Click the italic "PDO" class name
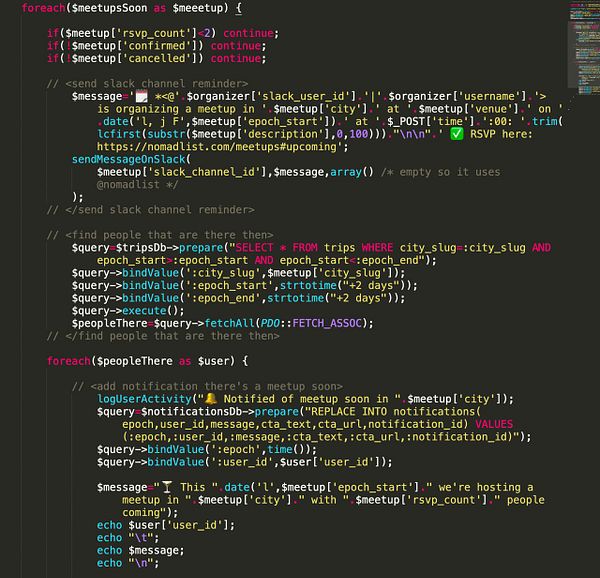Viewport: 600px width, 578px height. point(270,324)
